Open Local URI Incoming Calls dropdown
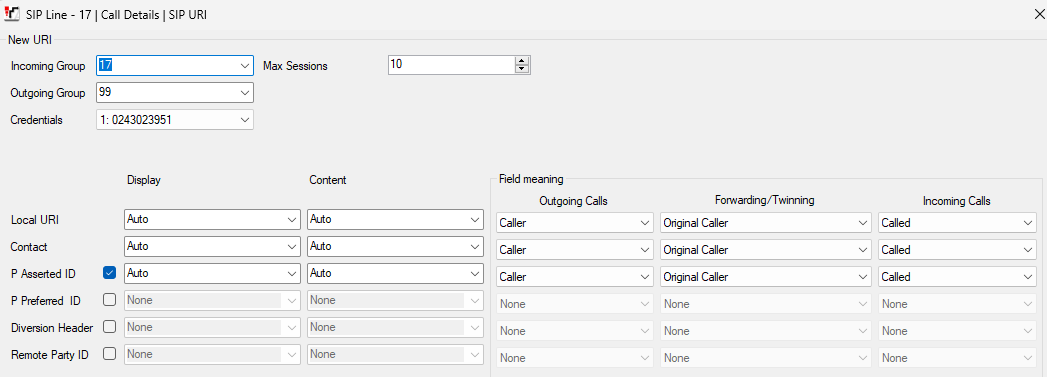Viewport: 1047px width, 377px height. coord(958,223)
